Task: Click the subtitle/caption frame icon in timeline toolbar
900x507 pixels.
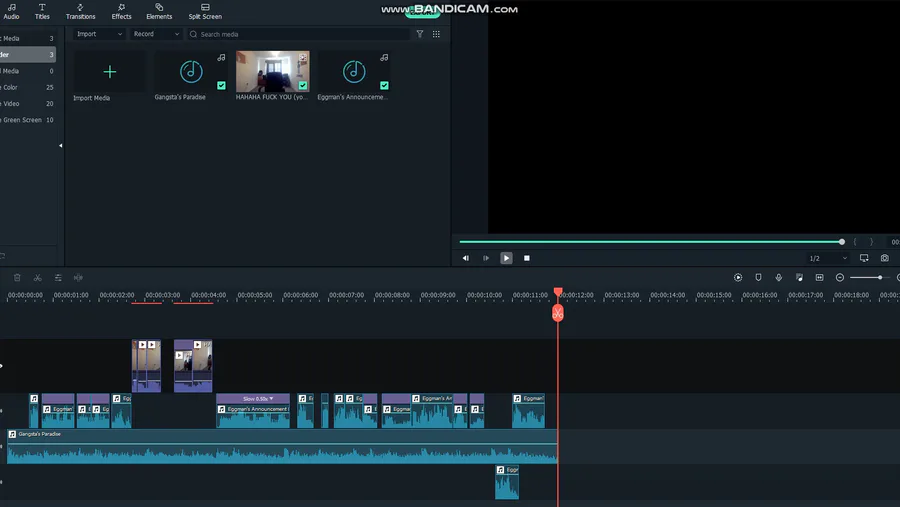Action: [820, 278]
